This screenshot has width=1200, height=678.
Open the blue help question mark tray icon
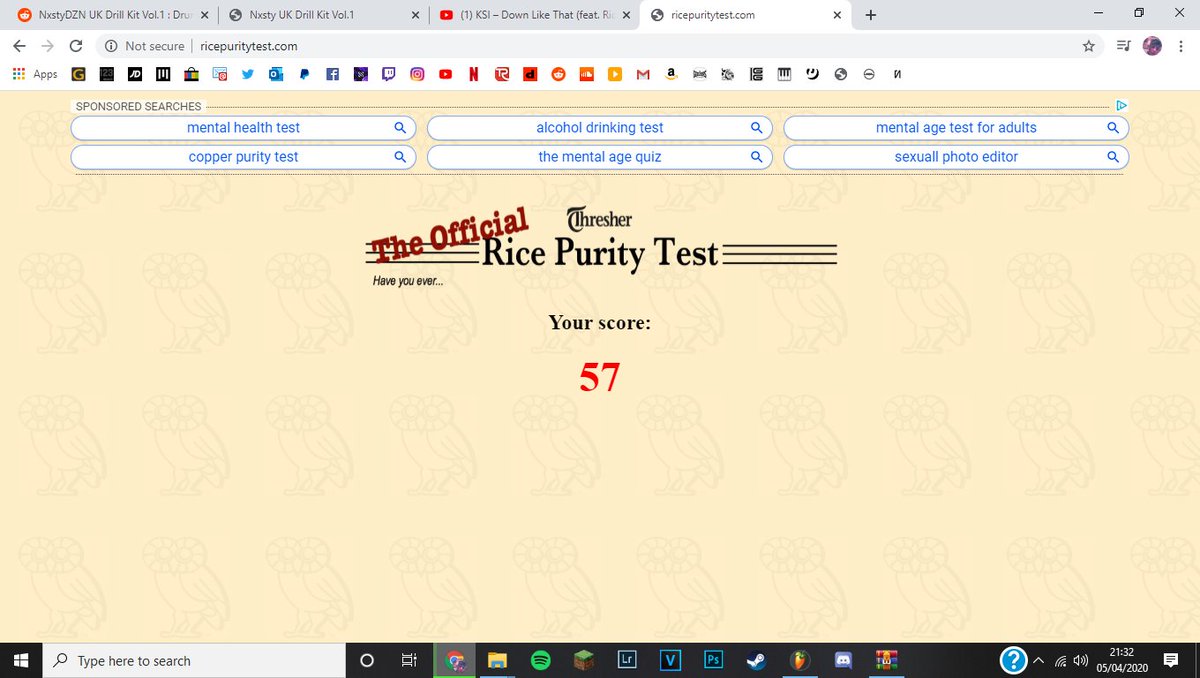click(1014, 660)
